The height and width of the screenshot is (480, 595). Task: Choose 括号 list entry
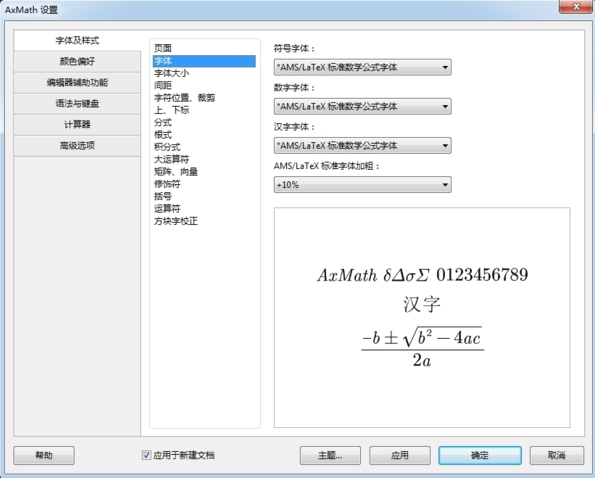point(204,196)
